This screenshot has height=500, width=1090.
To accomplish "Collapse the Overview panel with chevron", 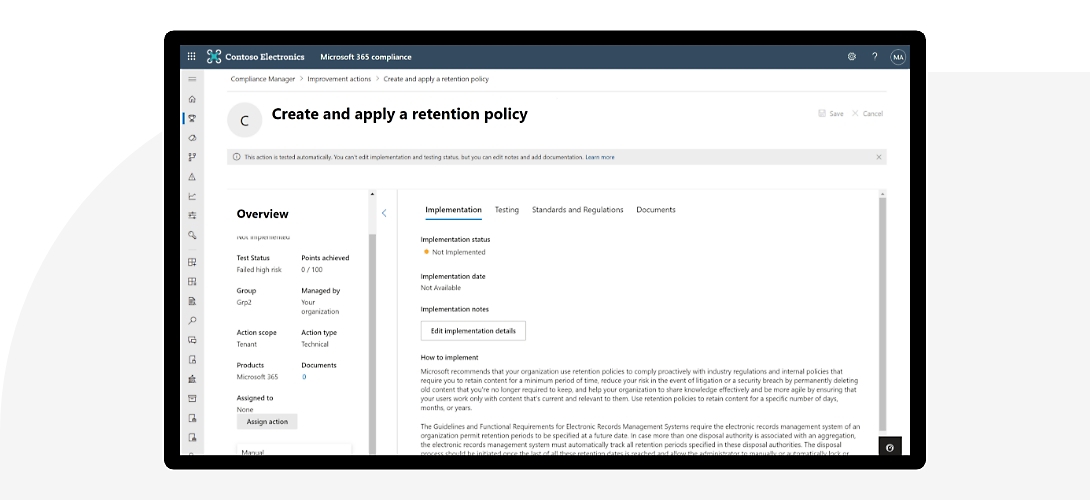I will (x=384, y=213).
